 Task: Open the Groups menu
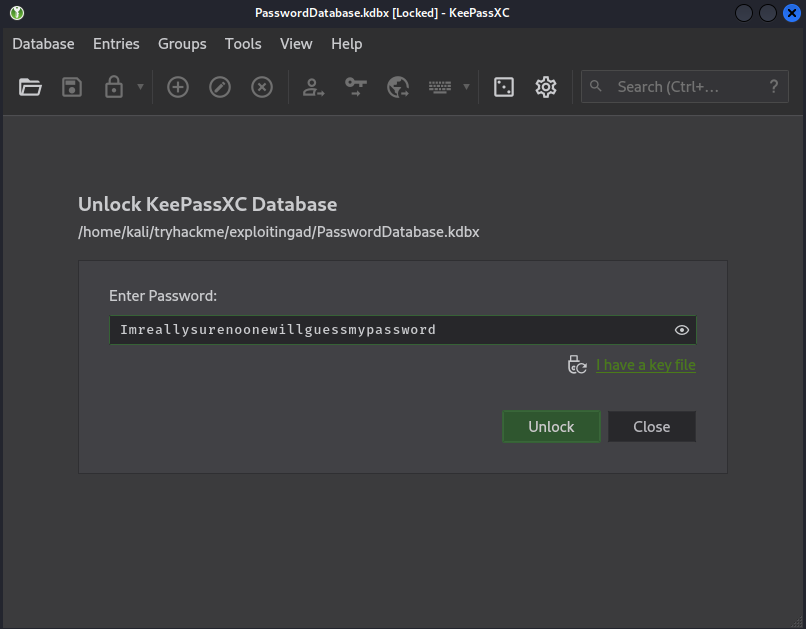tap(182, 44)
